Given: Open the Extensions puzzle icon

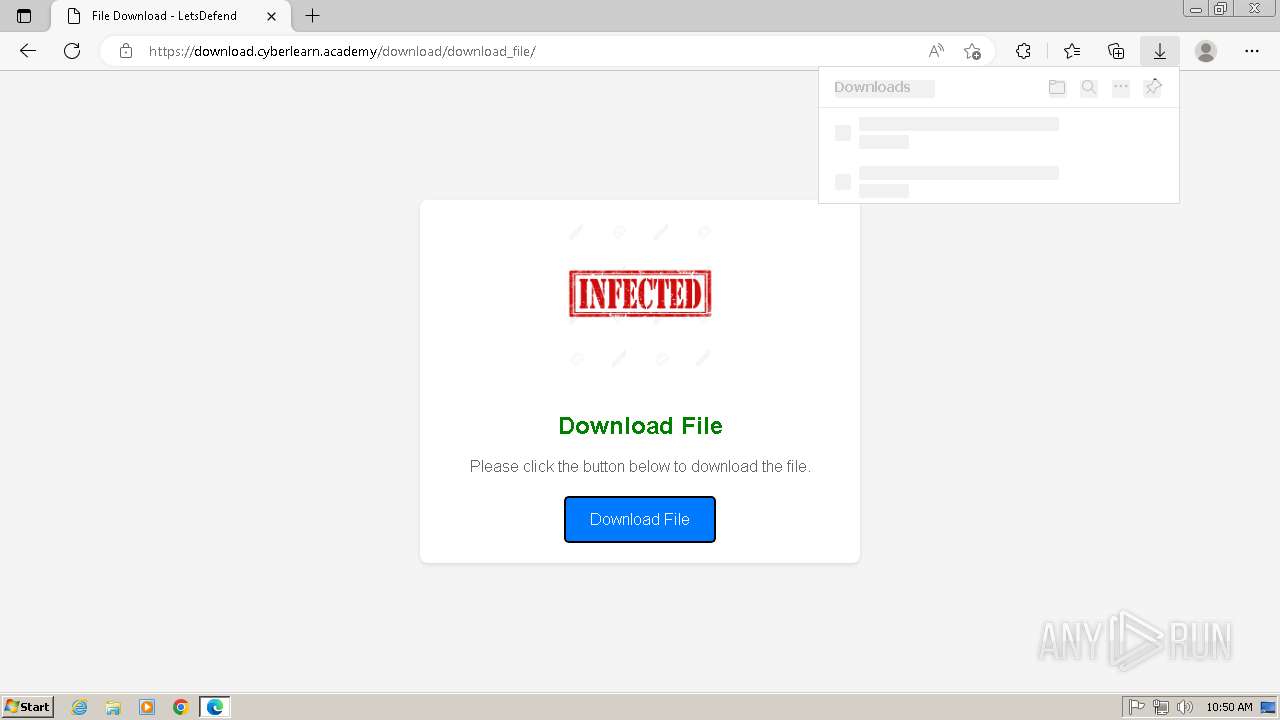Looking at the screenshot, I should pos(1023,51).
